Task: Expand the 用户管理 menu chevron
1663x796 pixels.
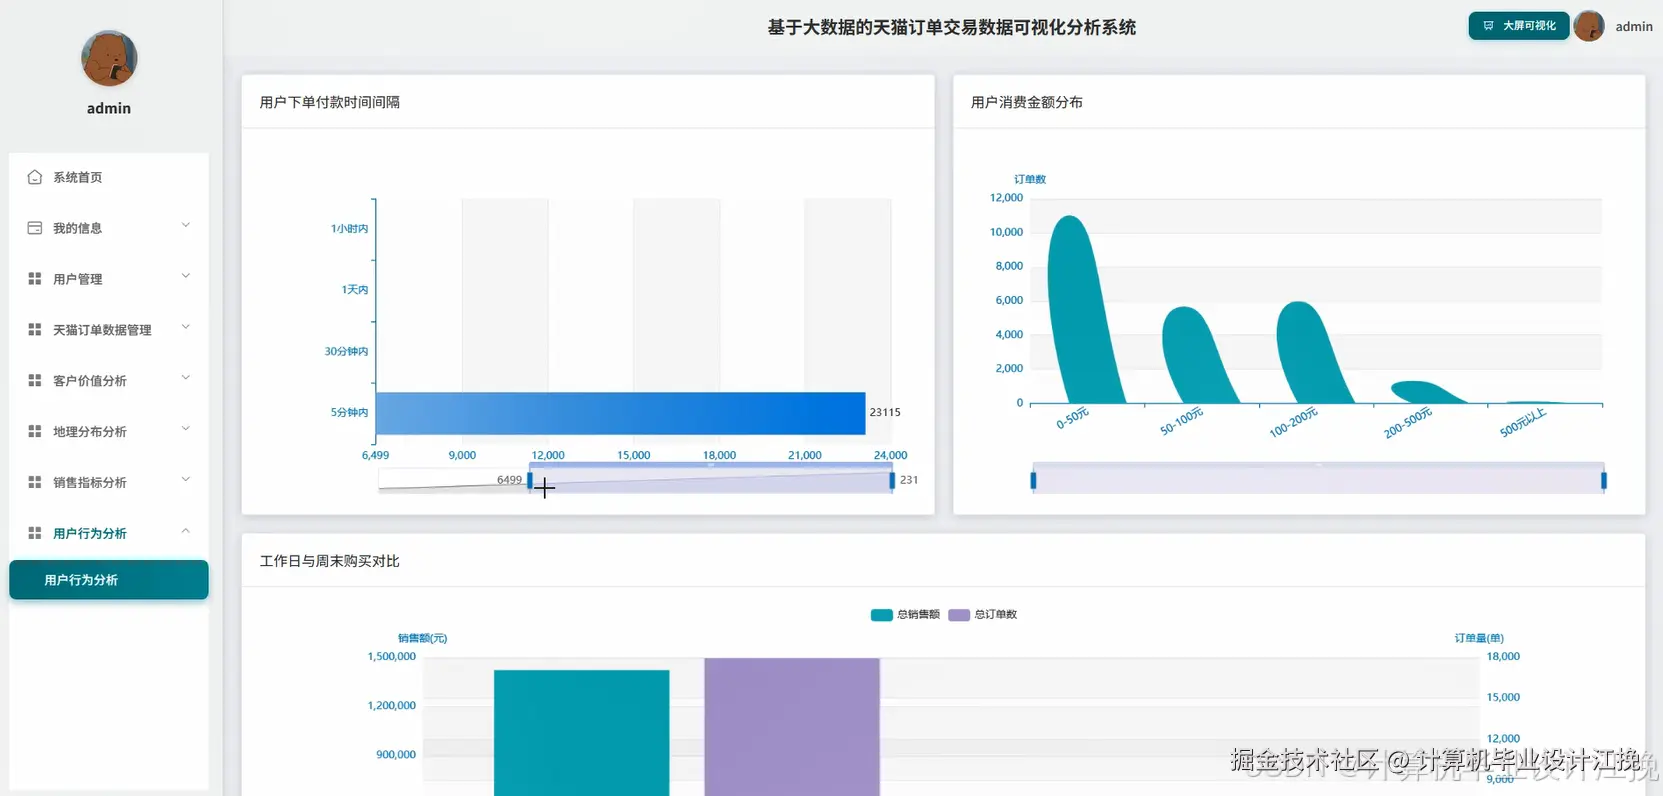Action: pos(185,277)
